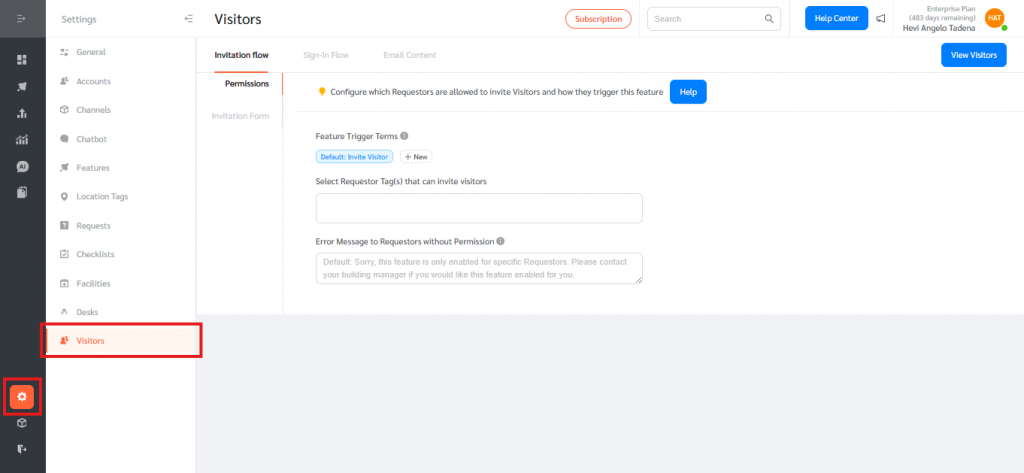This screenshot has width=1024, height=473.
Task: Open the Settings gear in the left rail
Action: click(22, 397)
